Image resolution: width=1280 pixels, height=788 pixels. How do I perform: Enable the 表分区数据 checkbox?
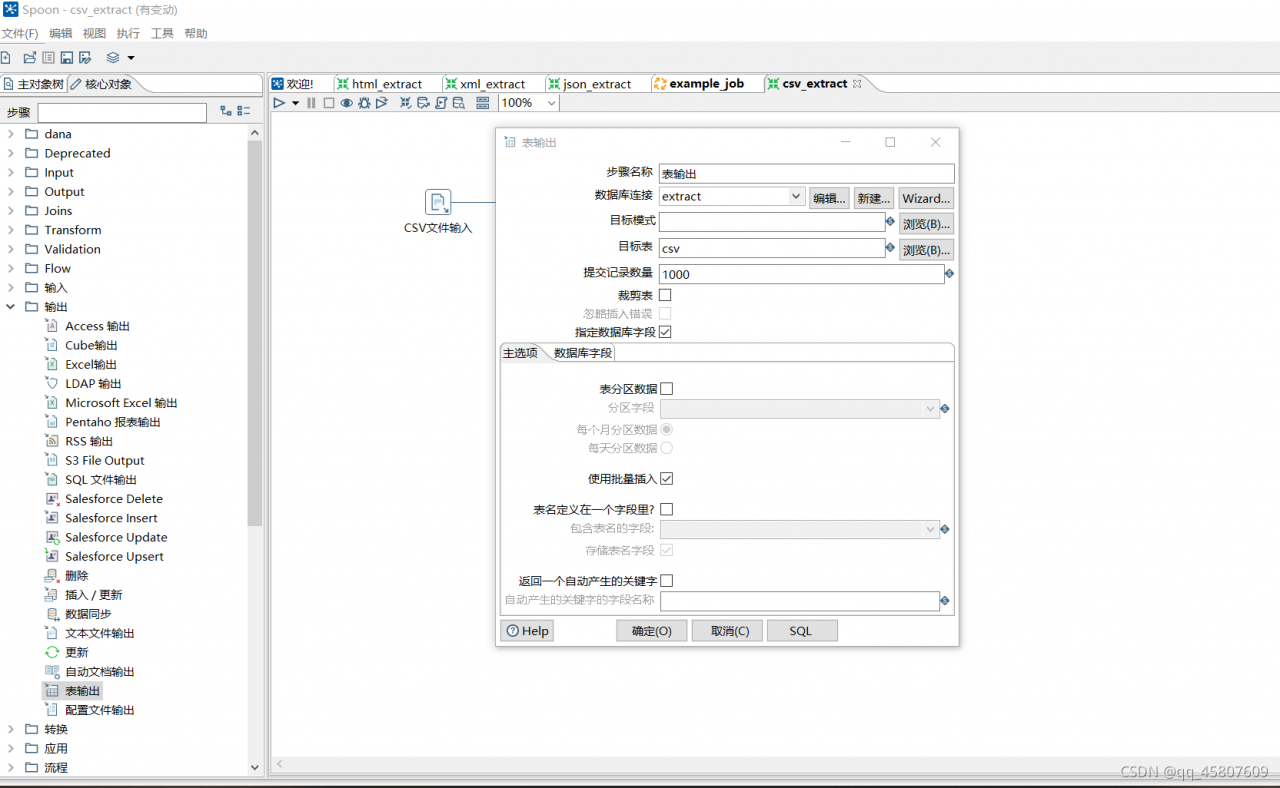point(667,389)
